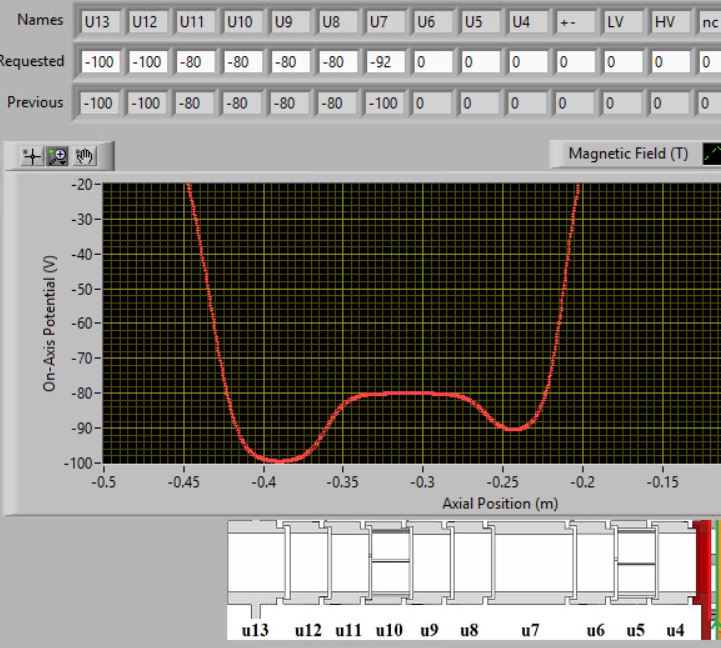Choose the pan hand tool
Viewport: 721px width, 648px height.
pyautogui.click(x=86, y=156)
